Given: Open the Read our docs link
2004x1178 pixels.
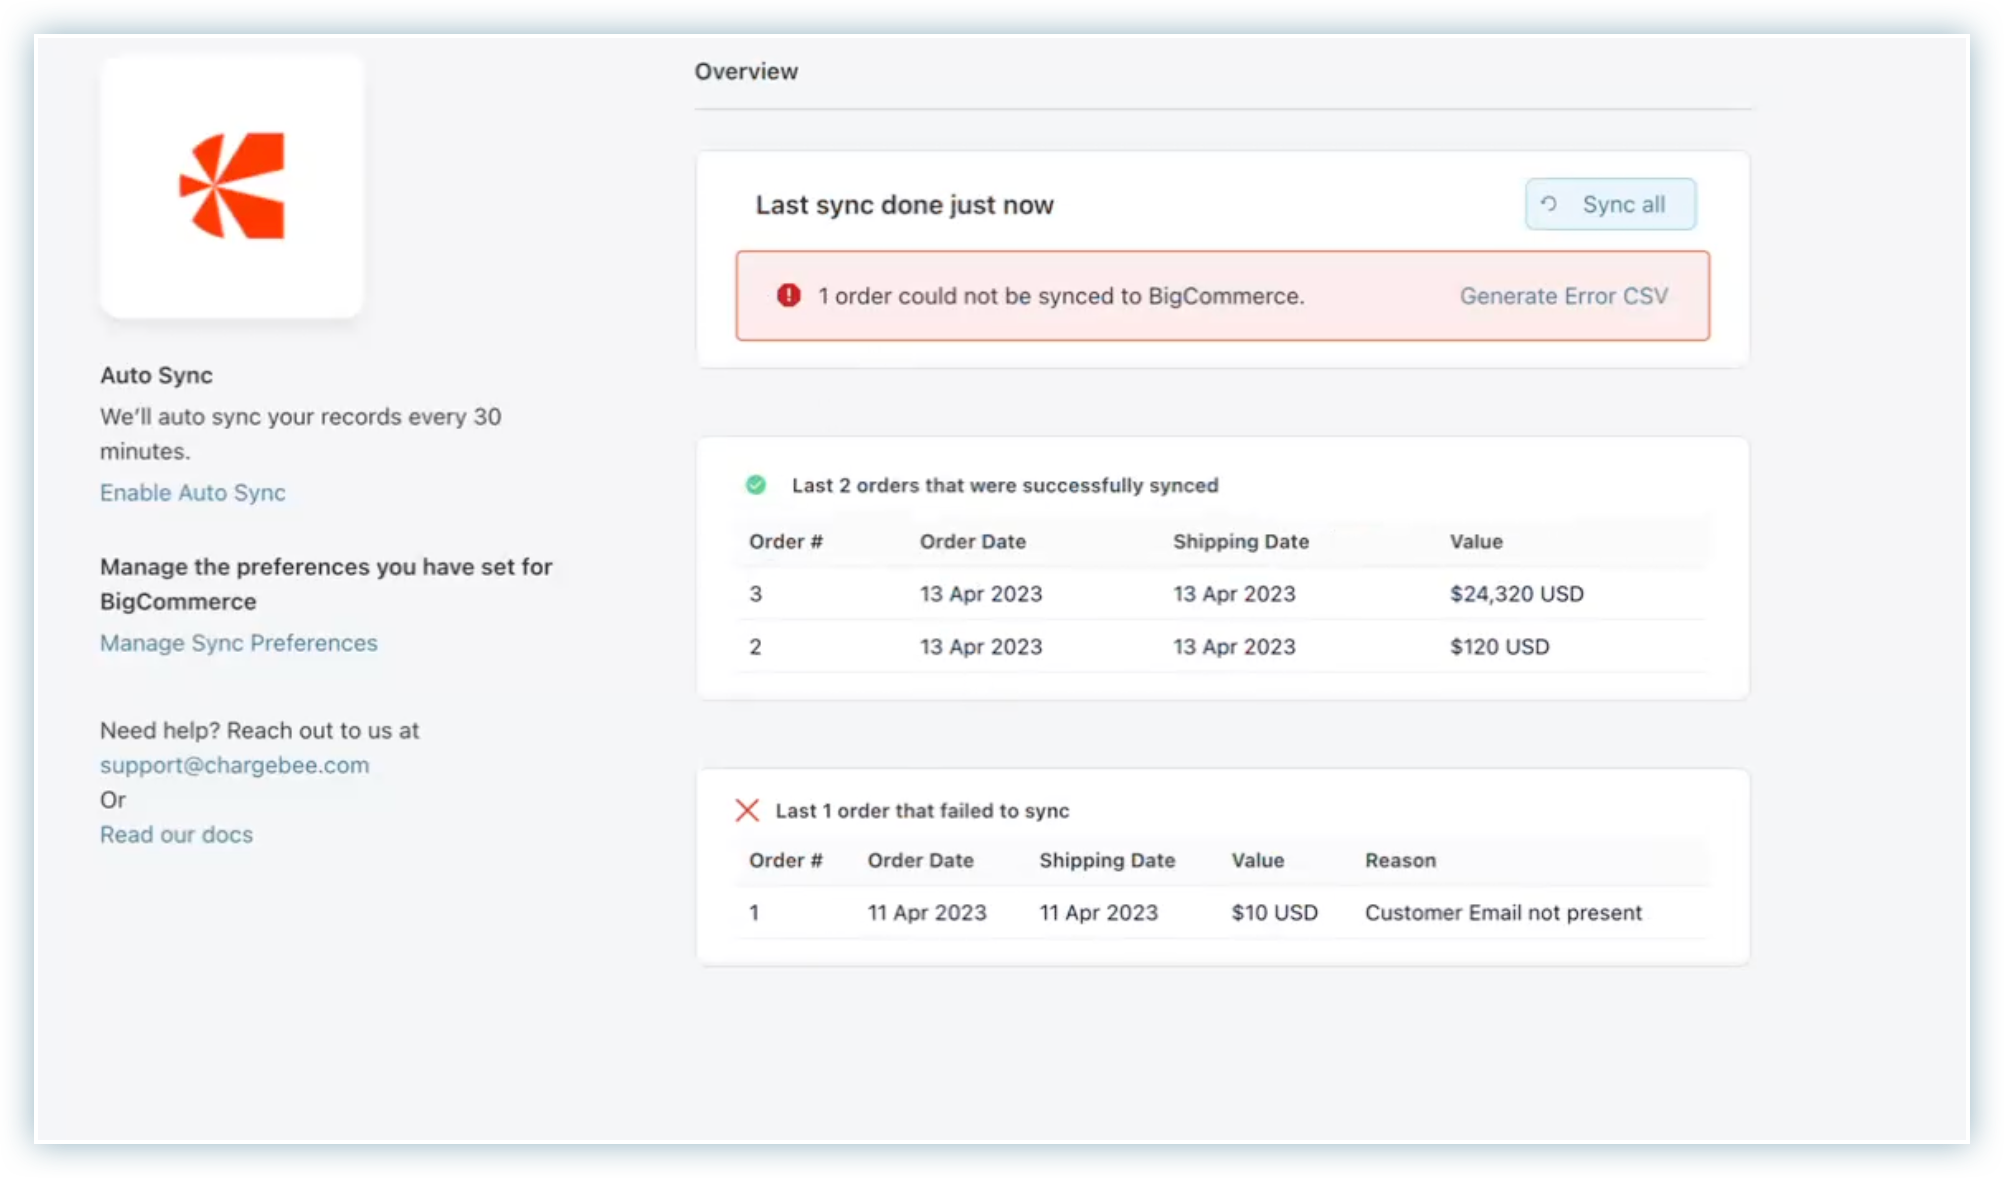Looking at the screenshot, I should pos(177,834).
